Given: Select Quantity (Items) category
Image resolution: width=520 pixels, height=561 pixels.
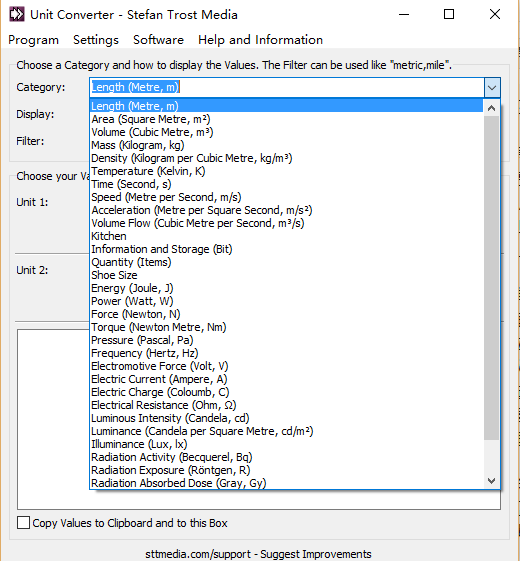Looking at the screenshot, I should 286,262.
